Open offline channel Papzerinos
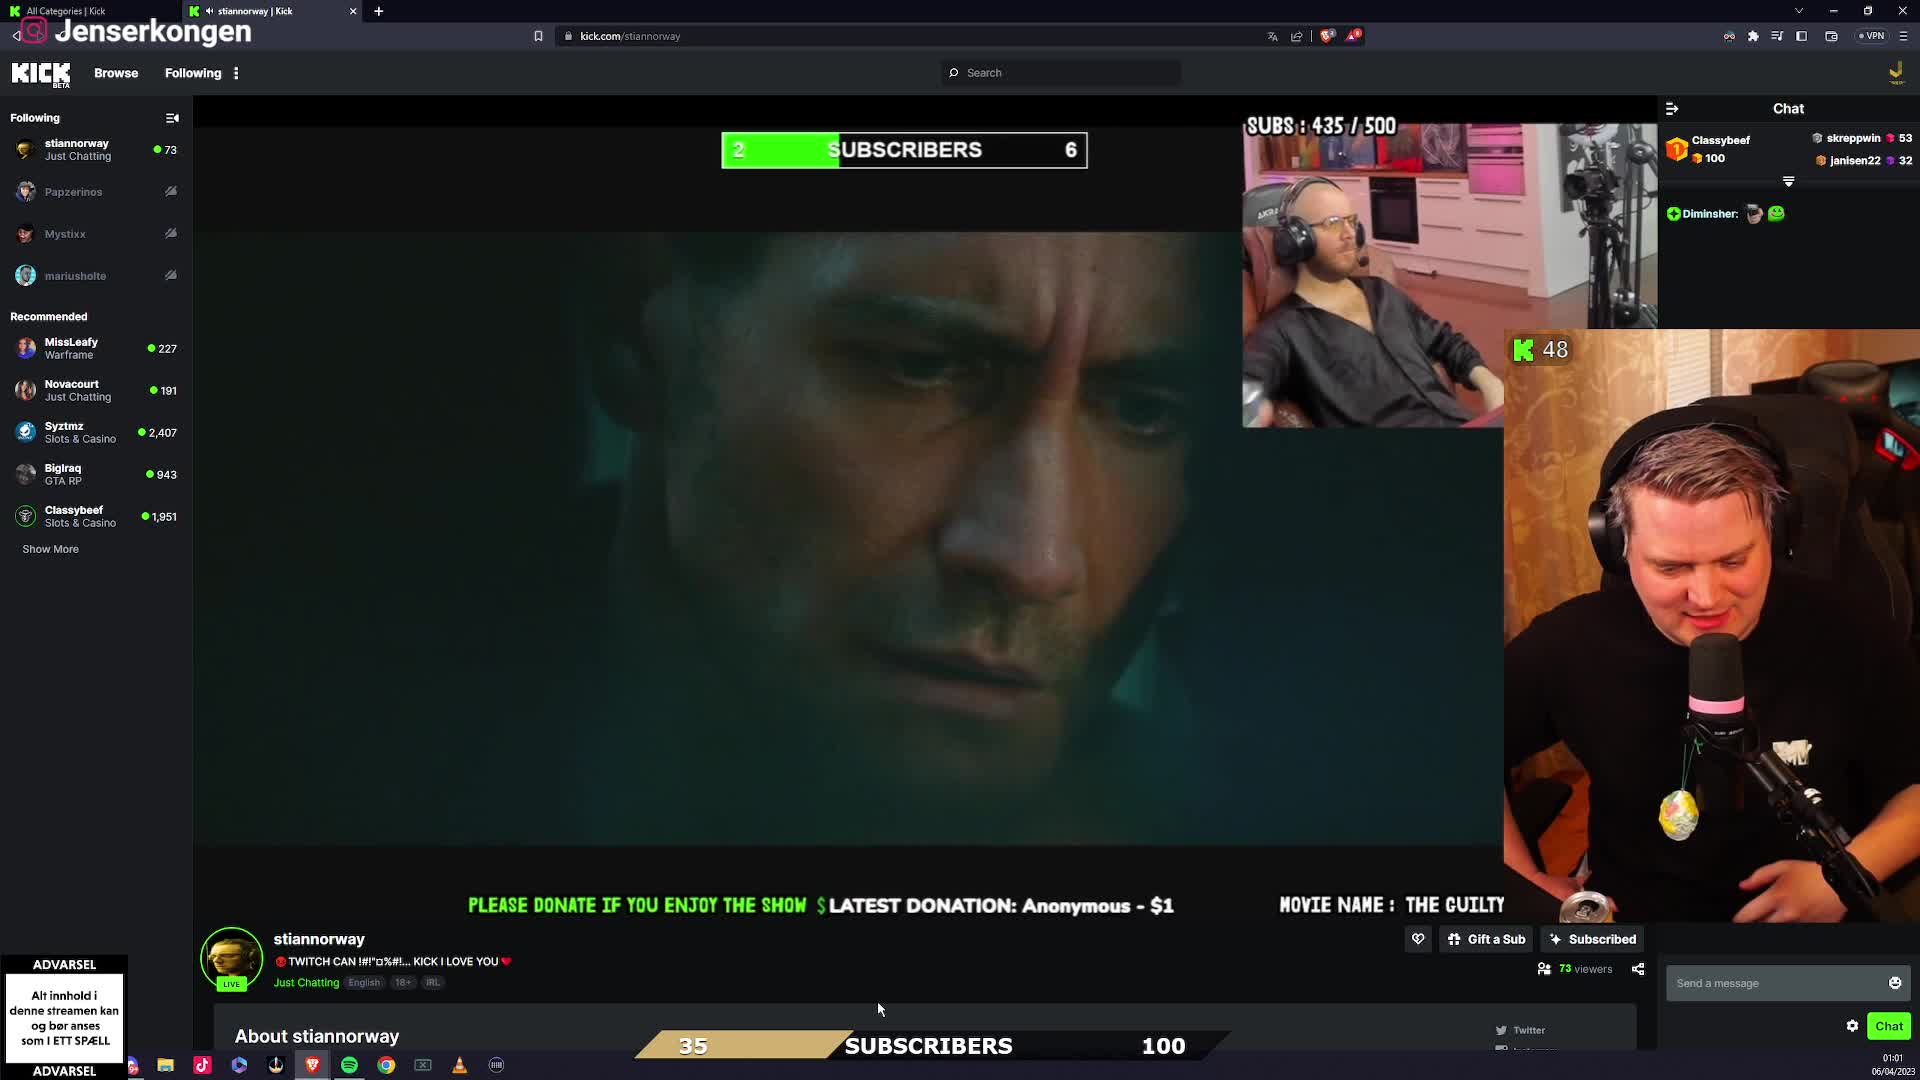The height and width of the screenshot is (1080, 1920). [x=96, y=192]
